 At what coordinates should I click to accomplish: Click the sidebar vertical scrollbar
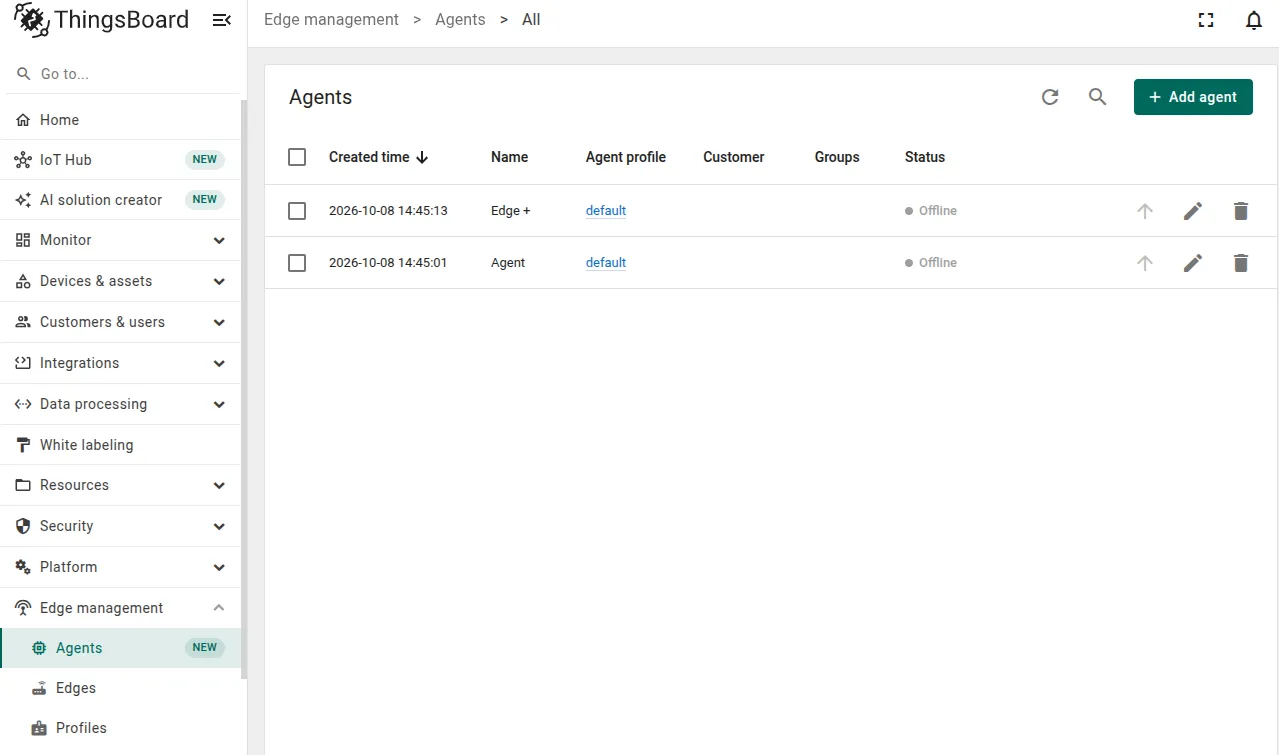point(244,390)
